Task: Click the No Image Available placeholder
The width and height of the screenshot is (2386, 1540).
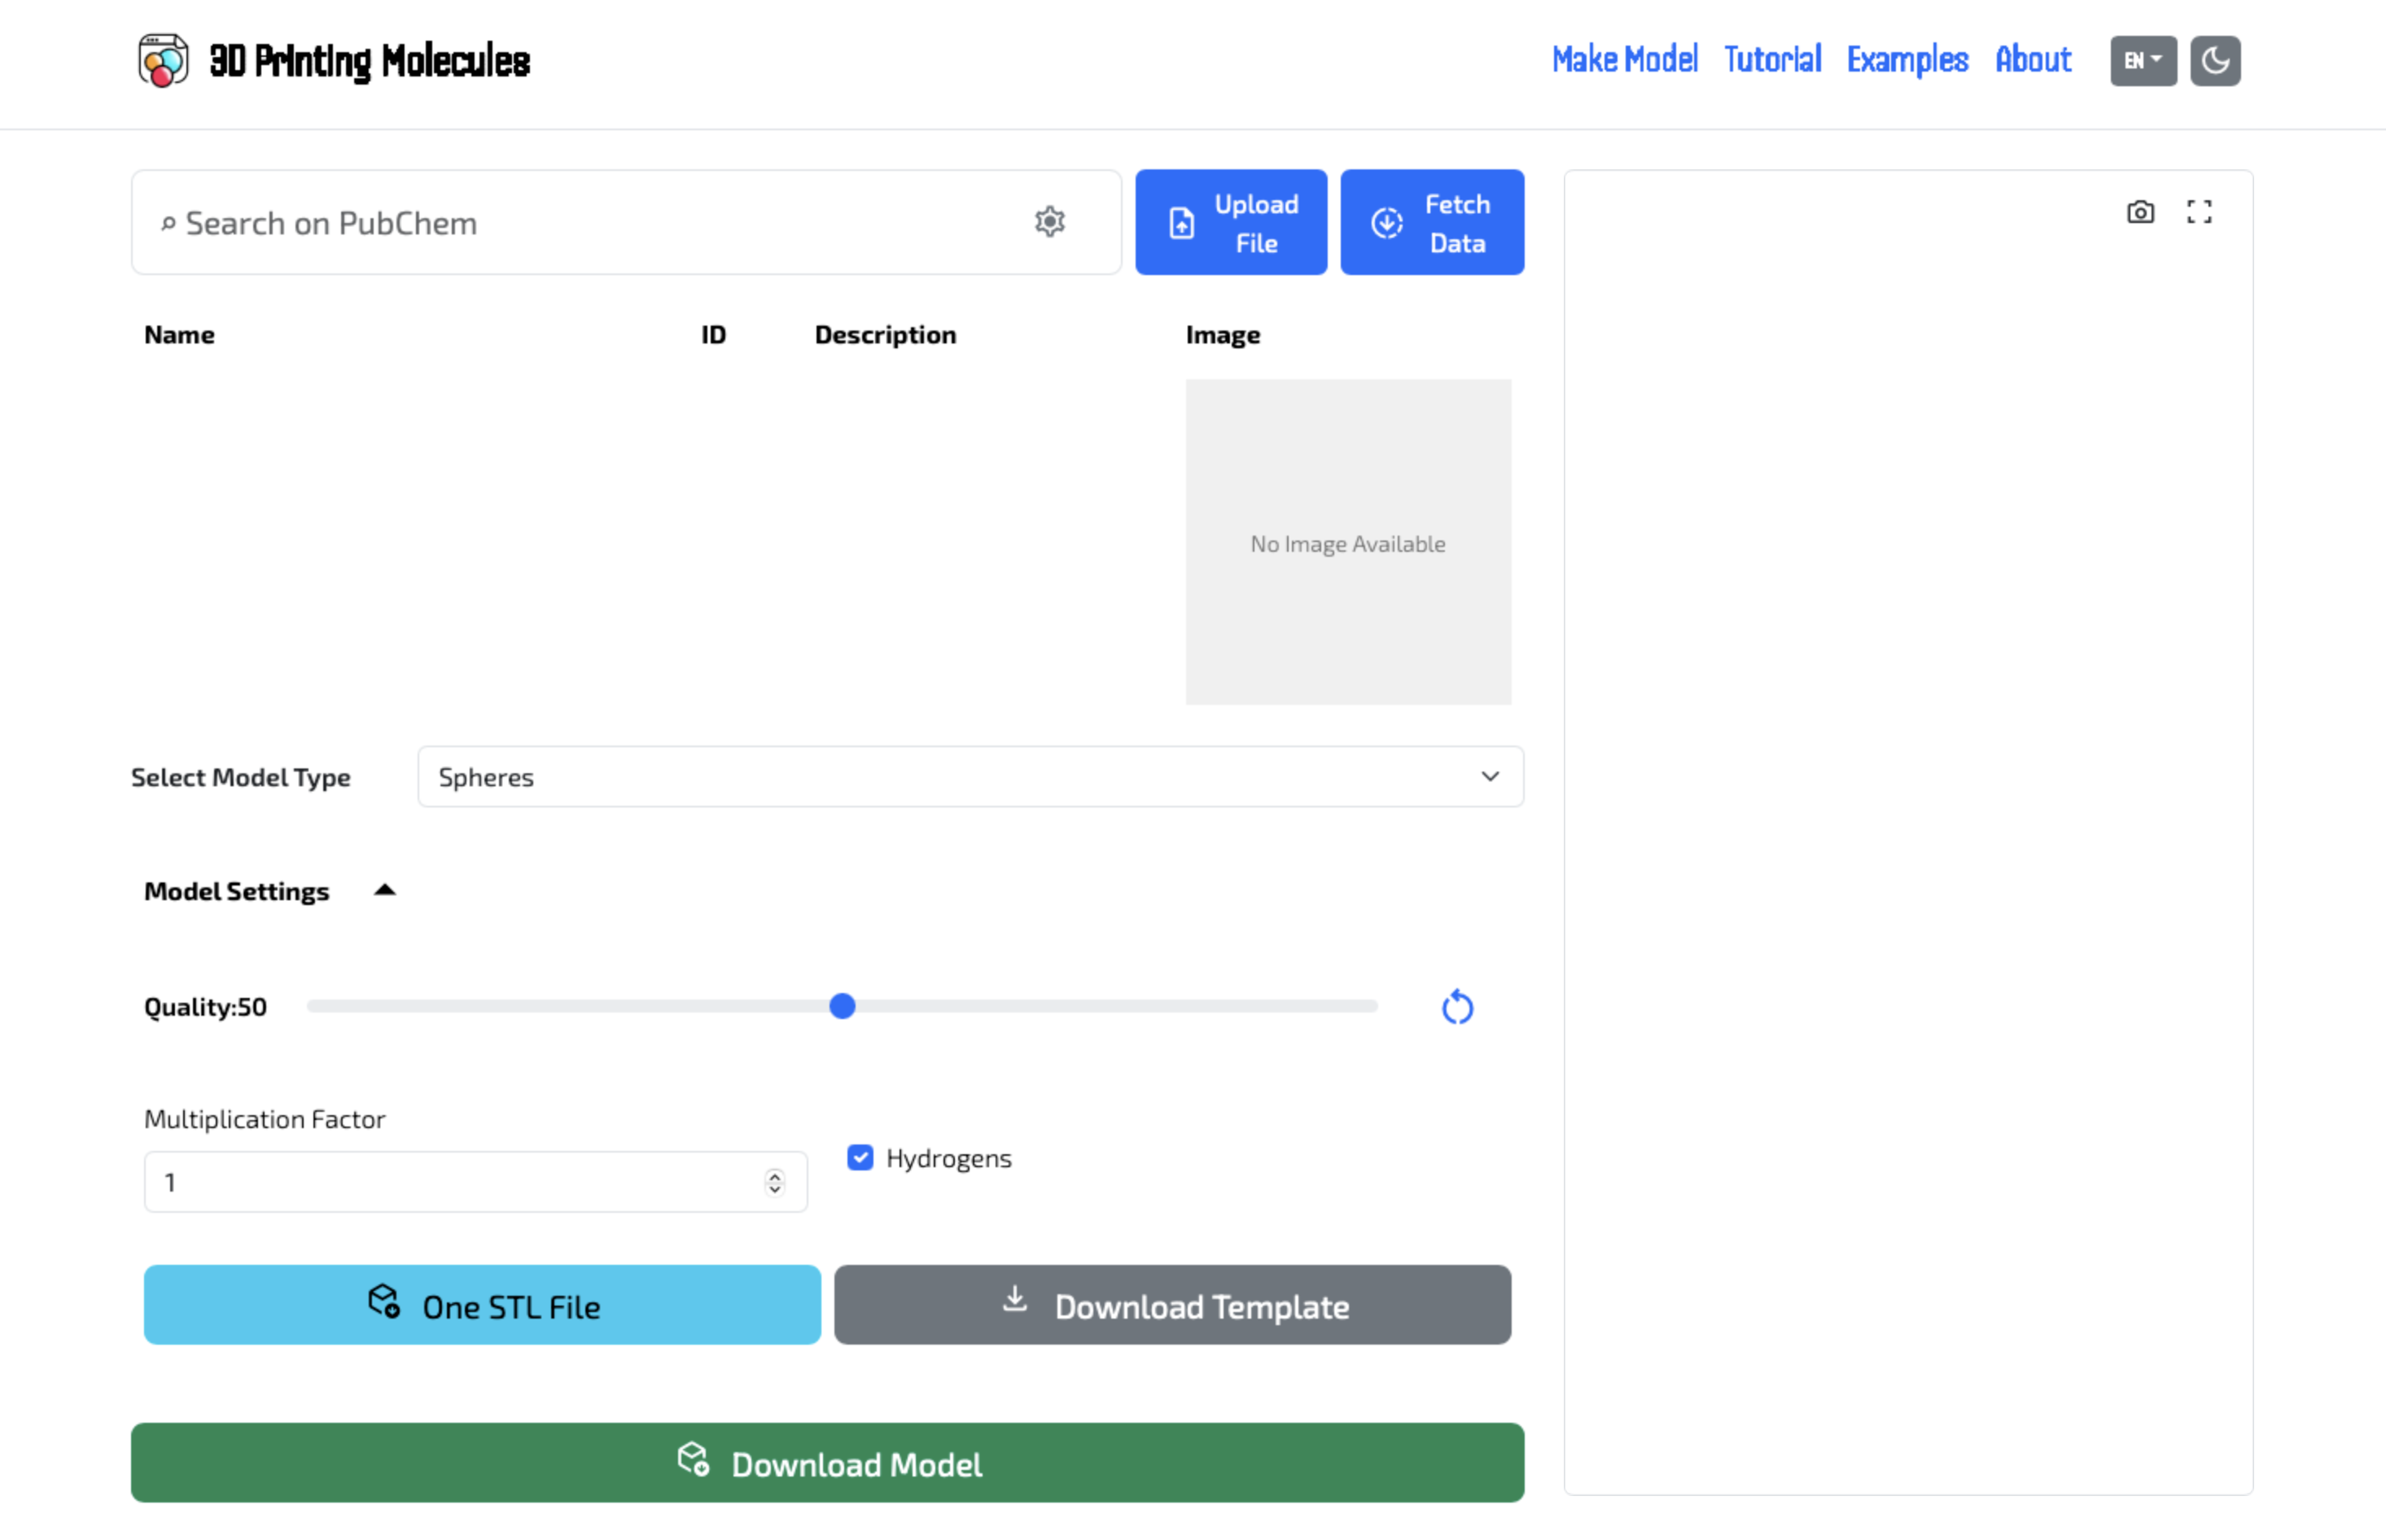Action: click(1348, 542)
